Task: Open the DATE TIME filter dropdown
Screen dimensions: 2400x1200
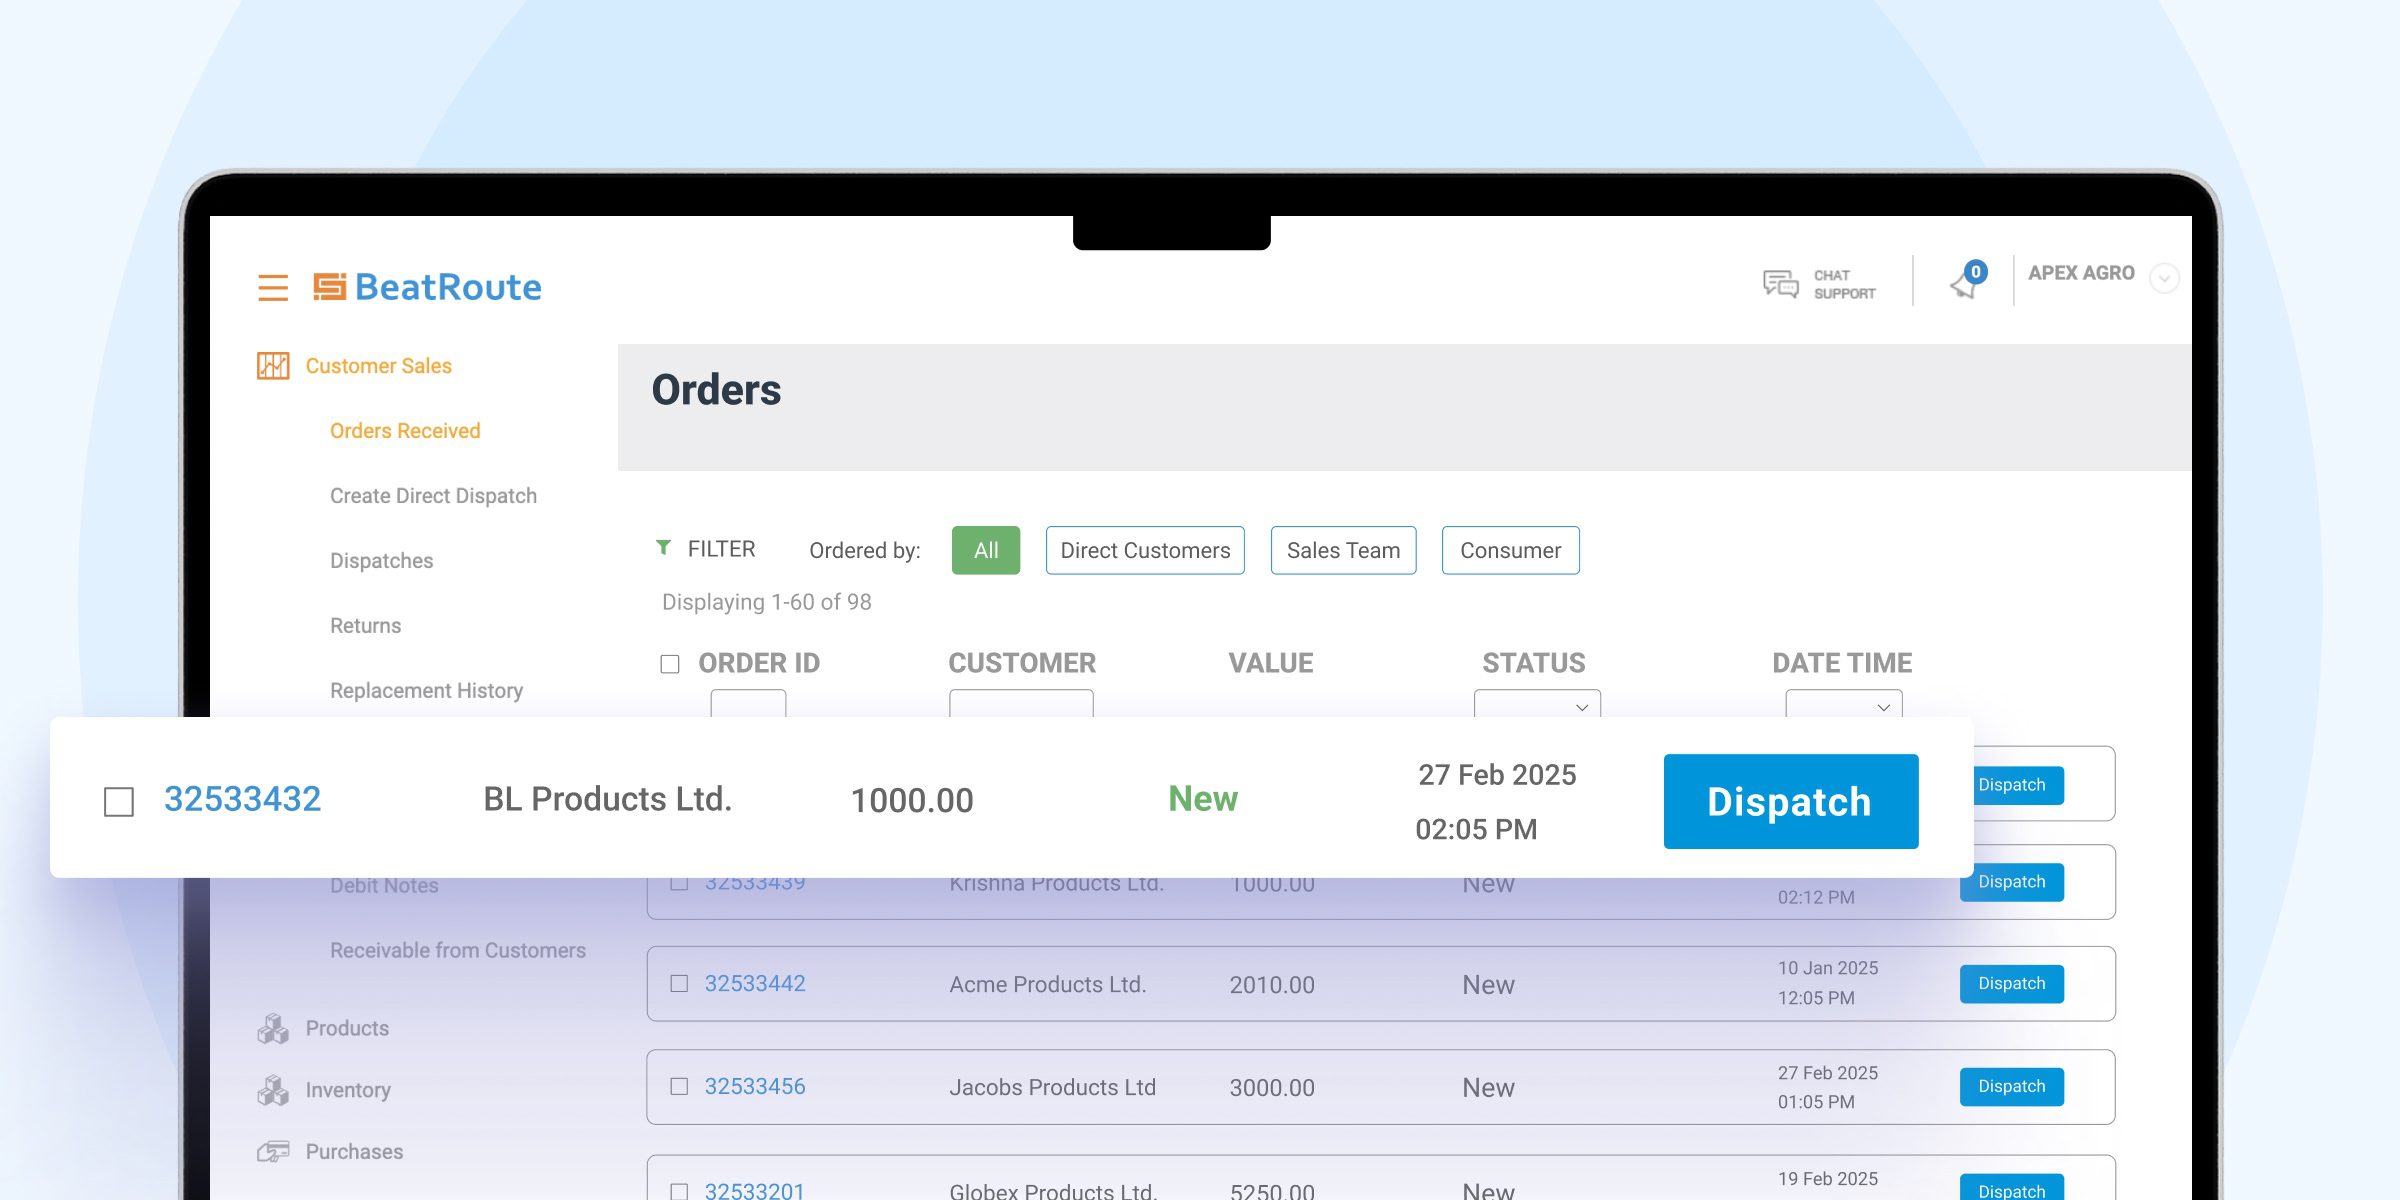Action: tap(1844, 704)
